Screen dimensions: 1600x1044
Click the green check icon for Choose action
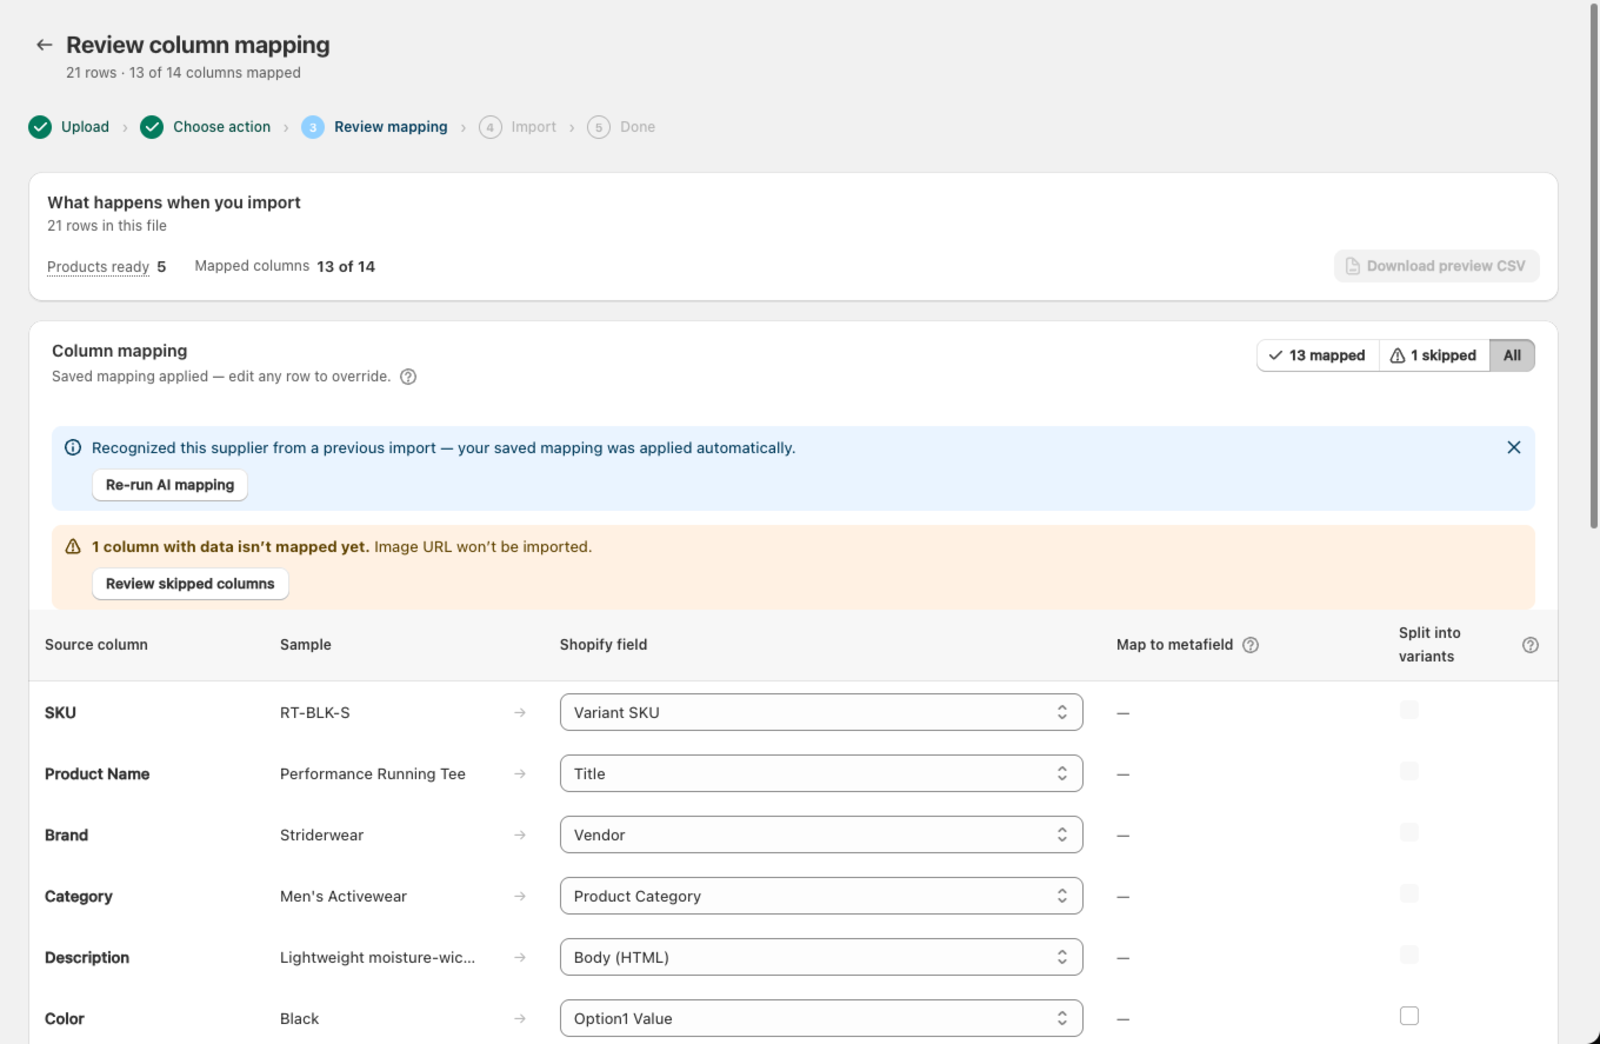click(152, 127)
